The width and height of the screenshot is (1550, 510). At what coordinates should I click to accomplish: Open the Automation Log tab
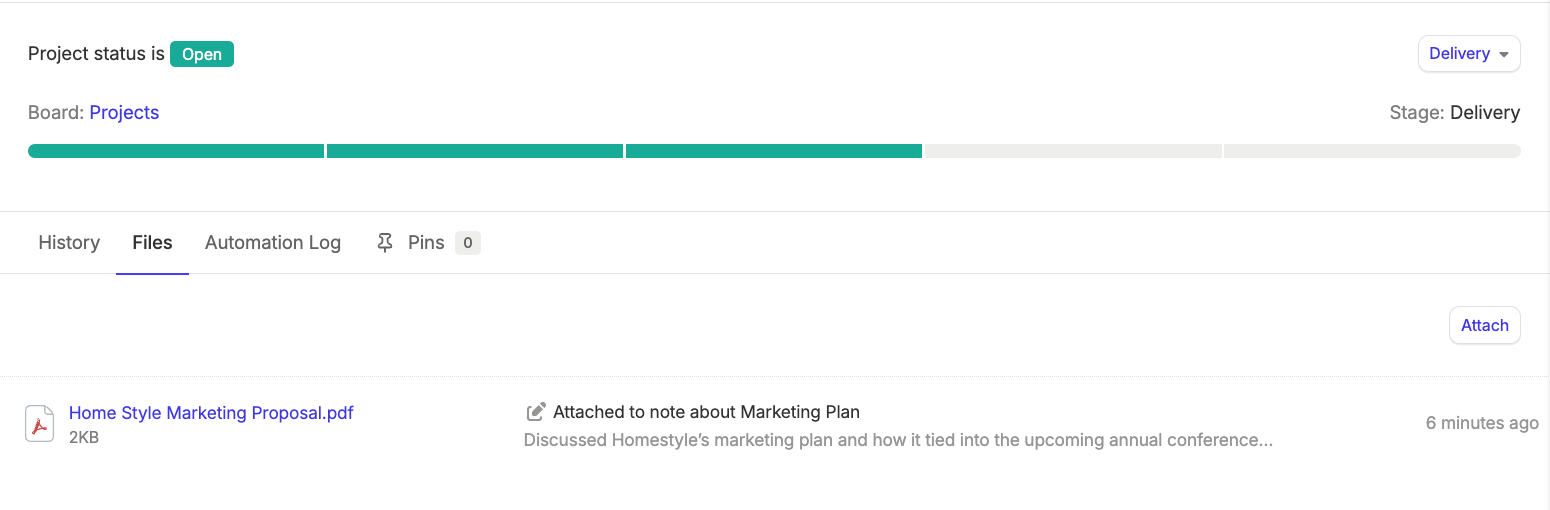(x=273, y=243)
